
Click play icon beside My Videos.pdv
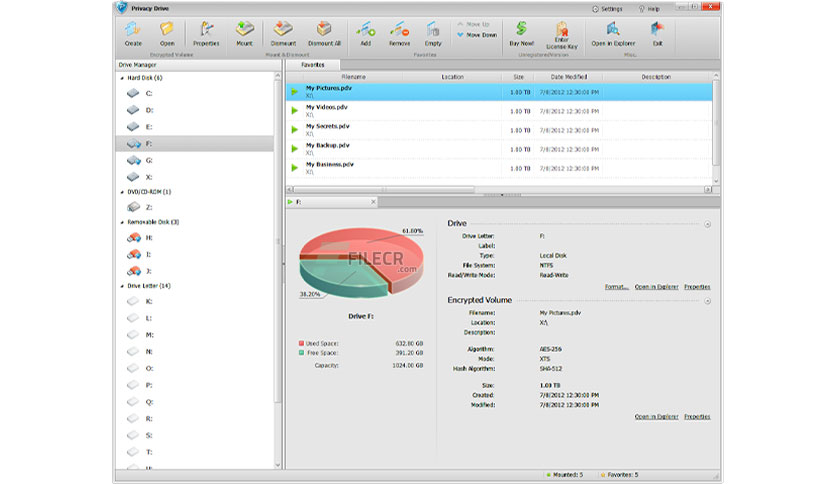coord(294,111)
